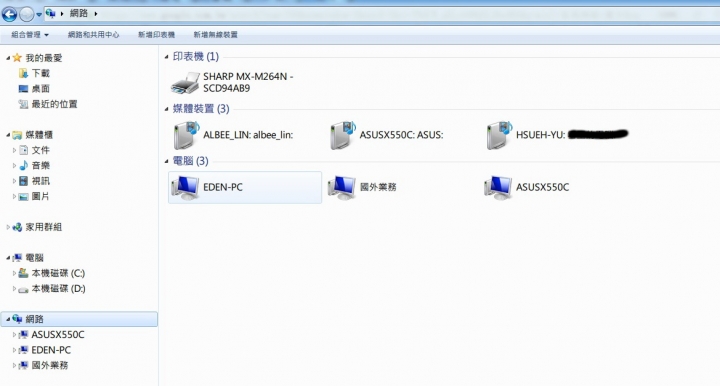Collapse the 媒體櫃 libraries tree
720x386 pixels.
coord(8,135)
